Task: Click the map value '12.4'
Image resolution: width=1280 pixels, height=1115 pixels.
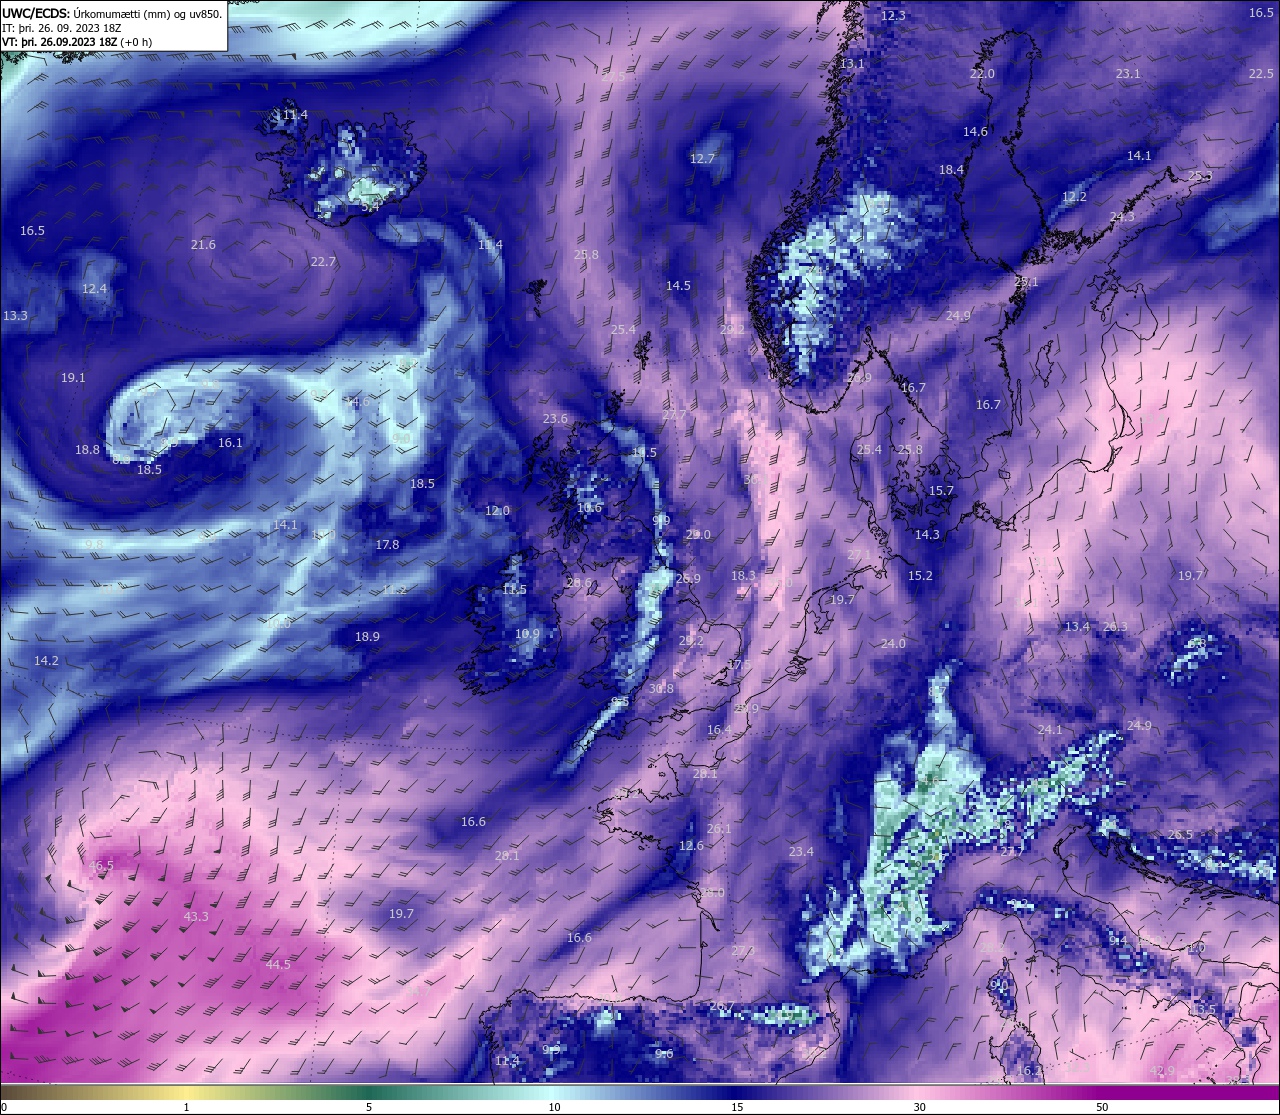Action: coord(94,288)
